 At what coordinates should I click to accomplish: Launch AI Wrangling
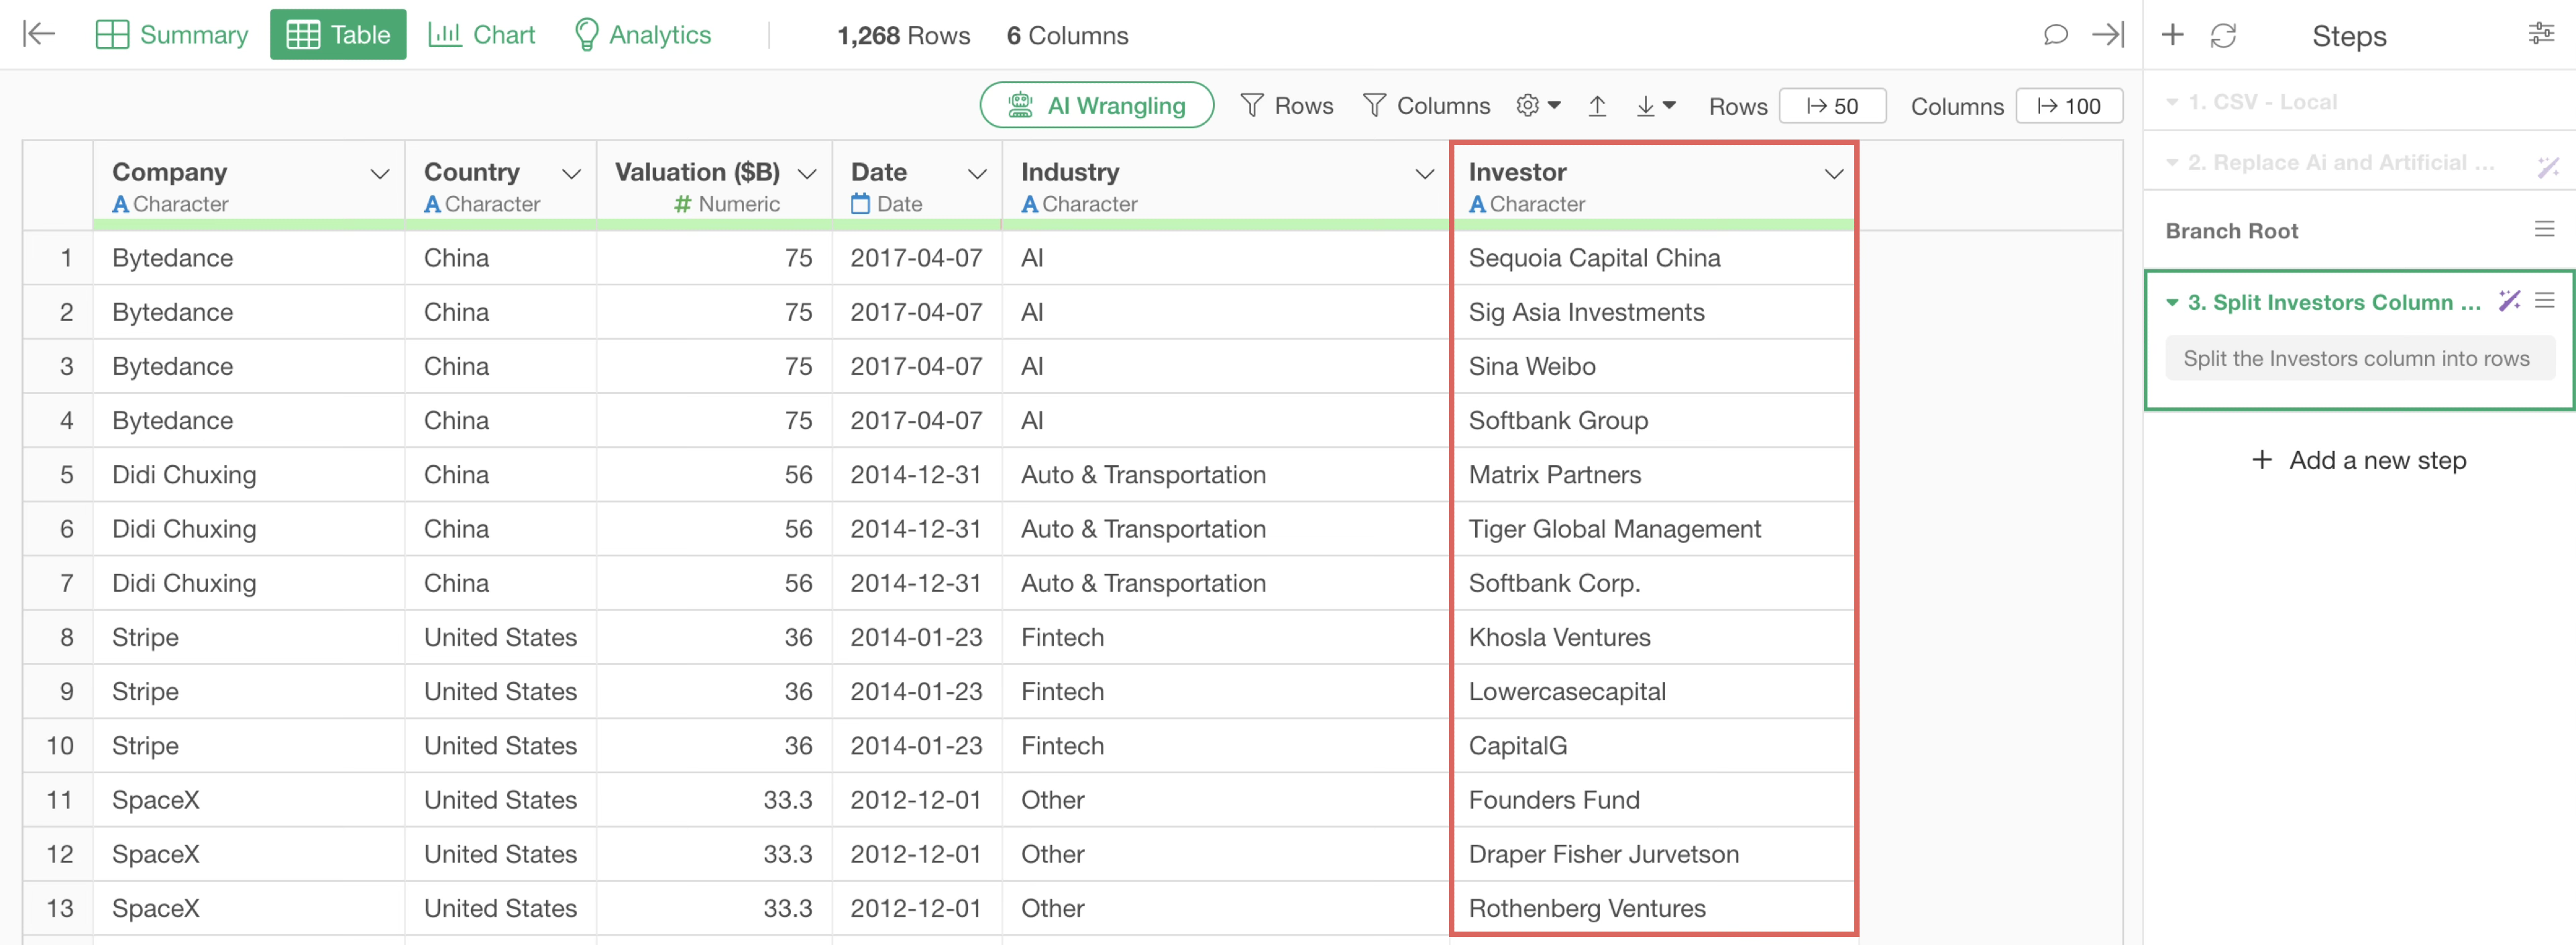click(x=1097, y=105)
